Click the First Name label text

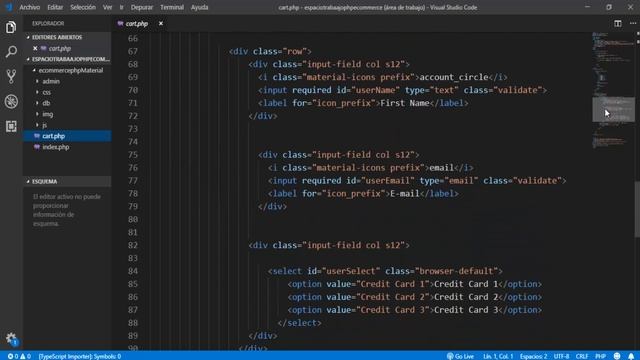tap(404, 103)
